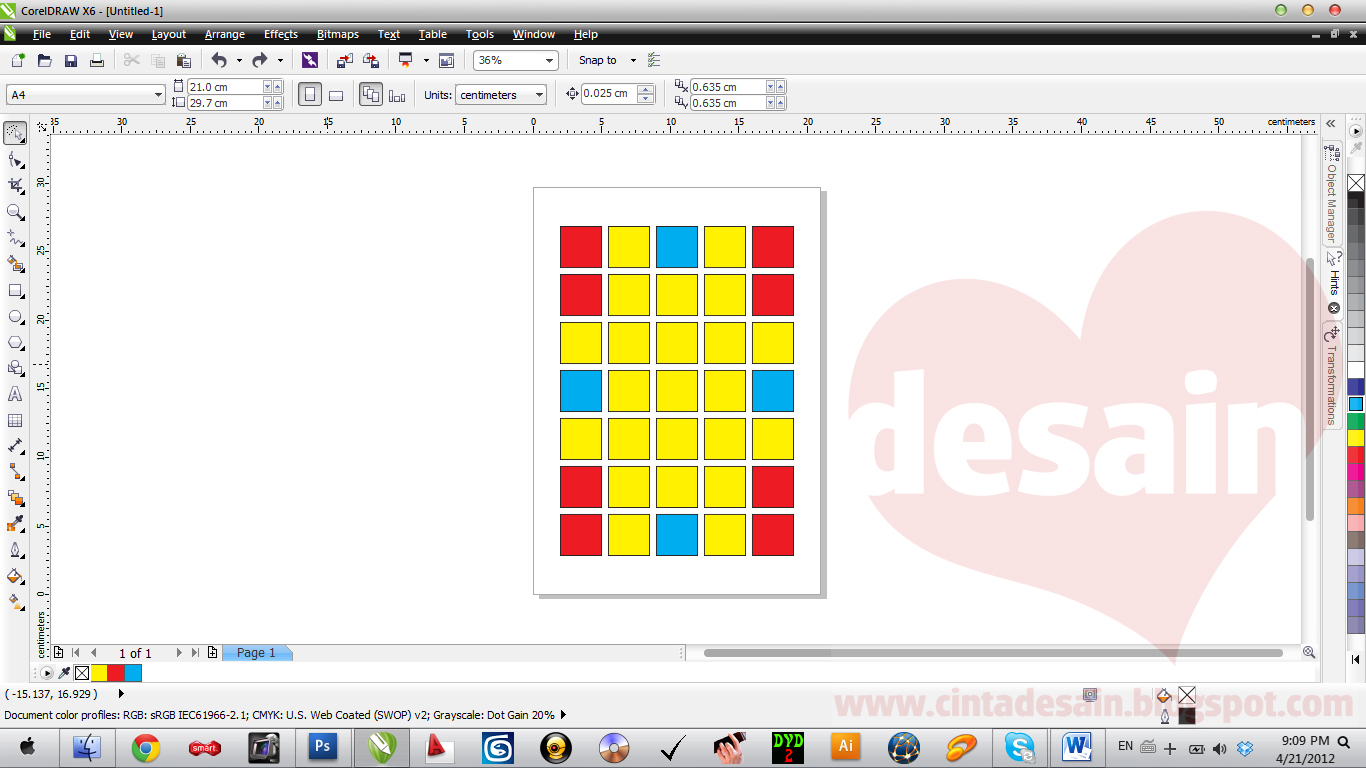Select the Zoom tool

[15, 211]
